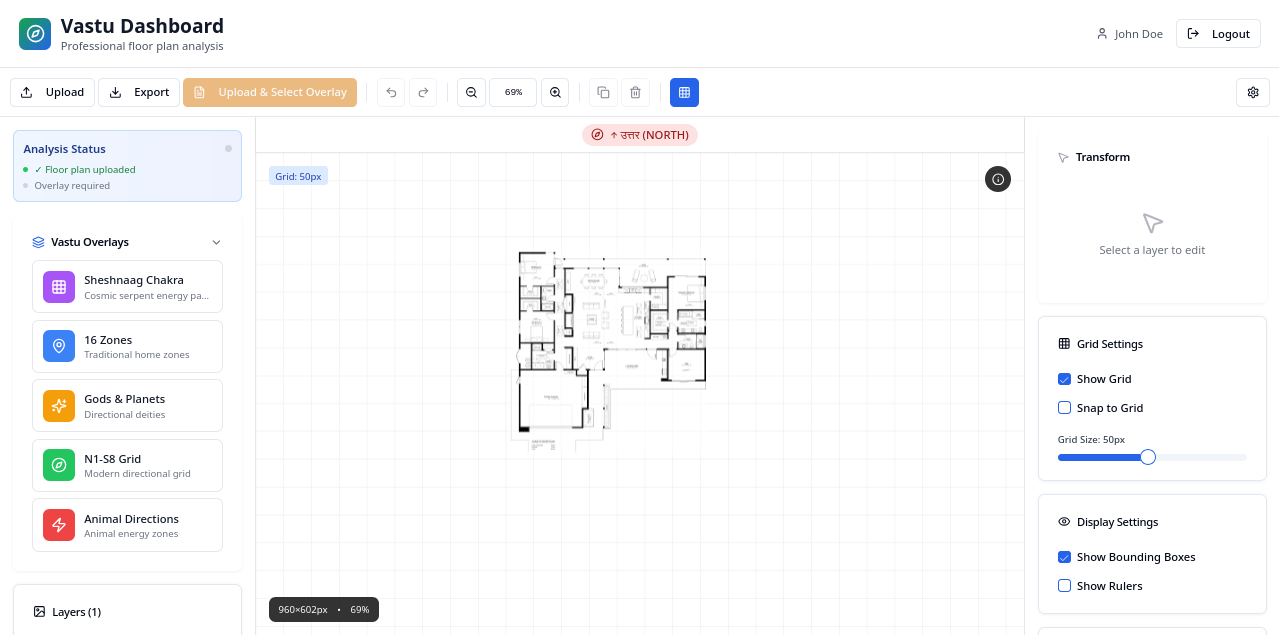Screen dimensions: 1280x635
Task: Select the Animal Directions overlay icon
Action: pyautogui.click(x=58, y=525)
